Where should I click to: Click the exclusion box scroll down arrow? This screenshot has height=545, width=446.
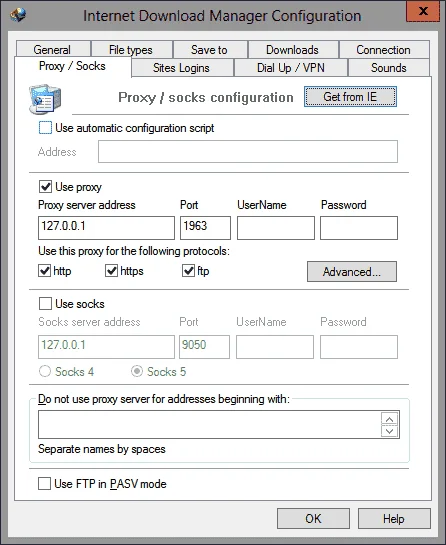(389, 431)
